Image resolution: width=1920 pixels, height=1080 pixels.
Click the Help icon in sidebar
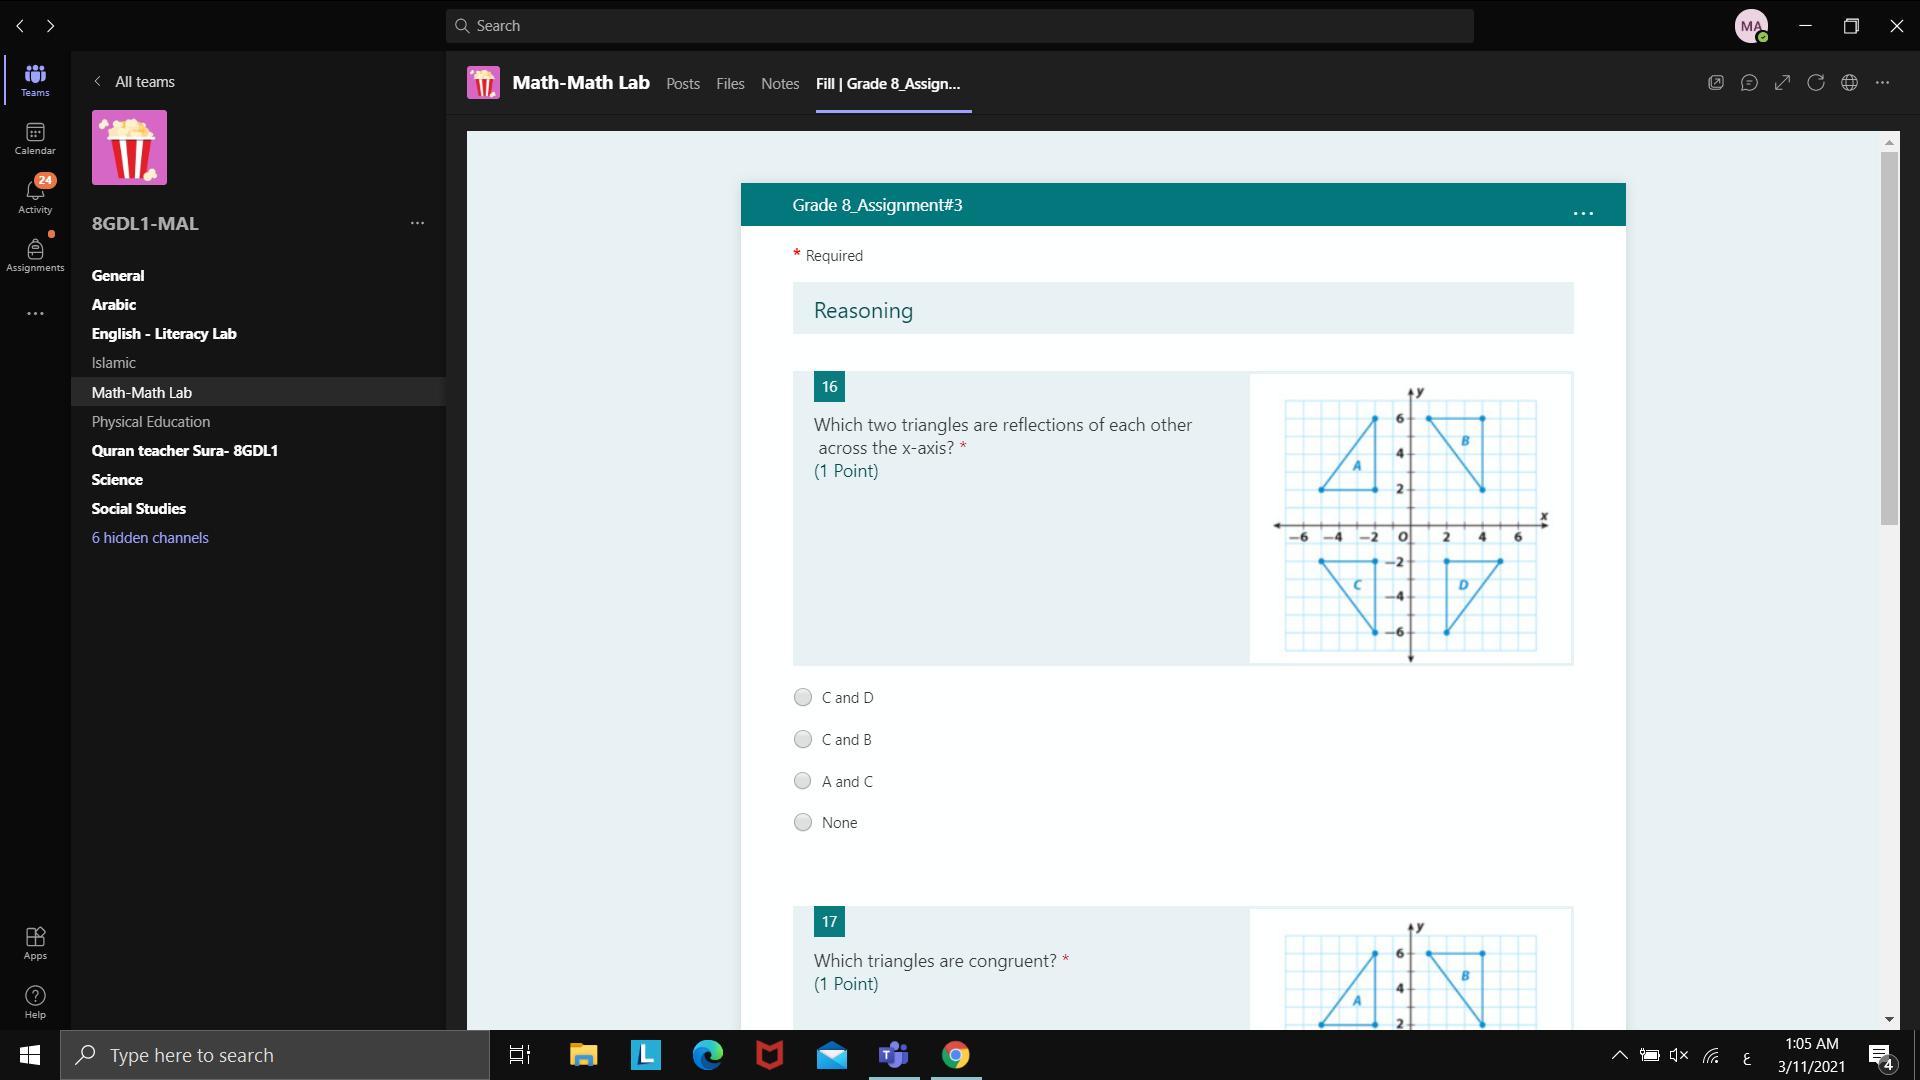(35, 1001)
